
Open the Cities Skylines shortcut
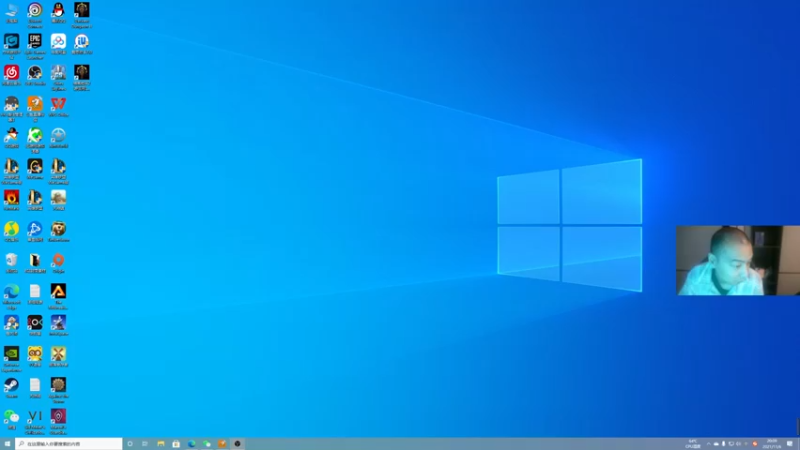point(58,78)
